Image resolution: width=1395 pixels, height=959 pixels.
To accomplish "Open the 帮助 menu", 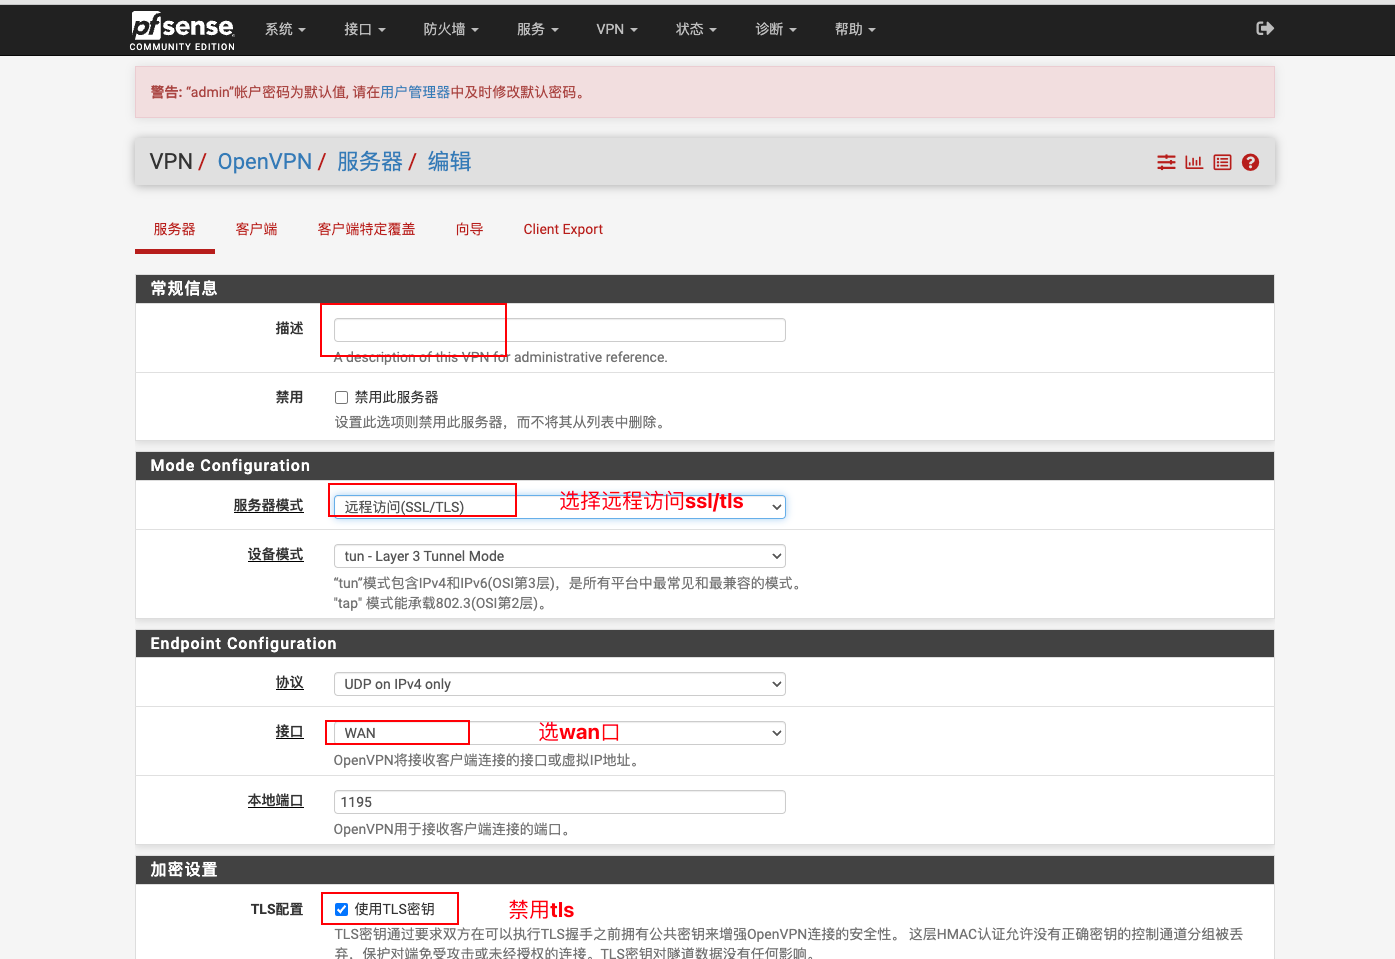I will pos(855,29).
